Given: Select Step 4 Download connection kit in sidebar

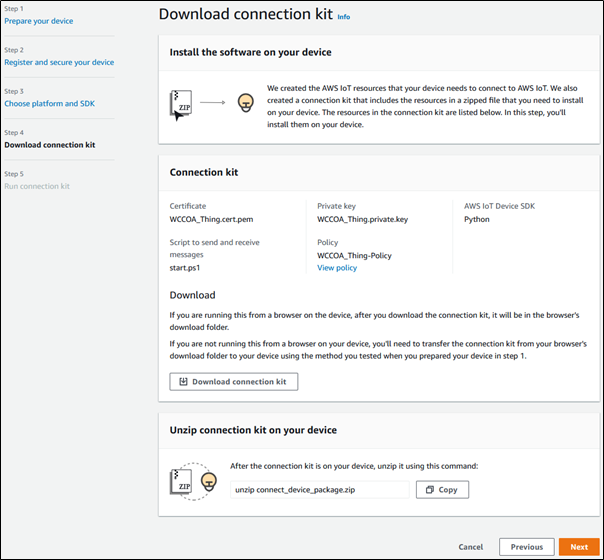Looking at the screenshot, I should click(x=50, y=145).
